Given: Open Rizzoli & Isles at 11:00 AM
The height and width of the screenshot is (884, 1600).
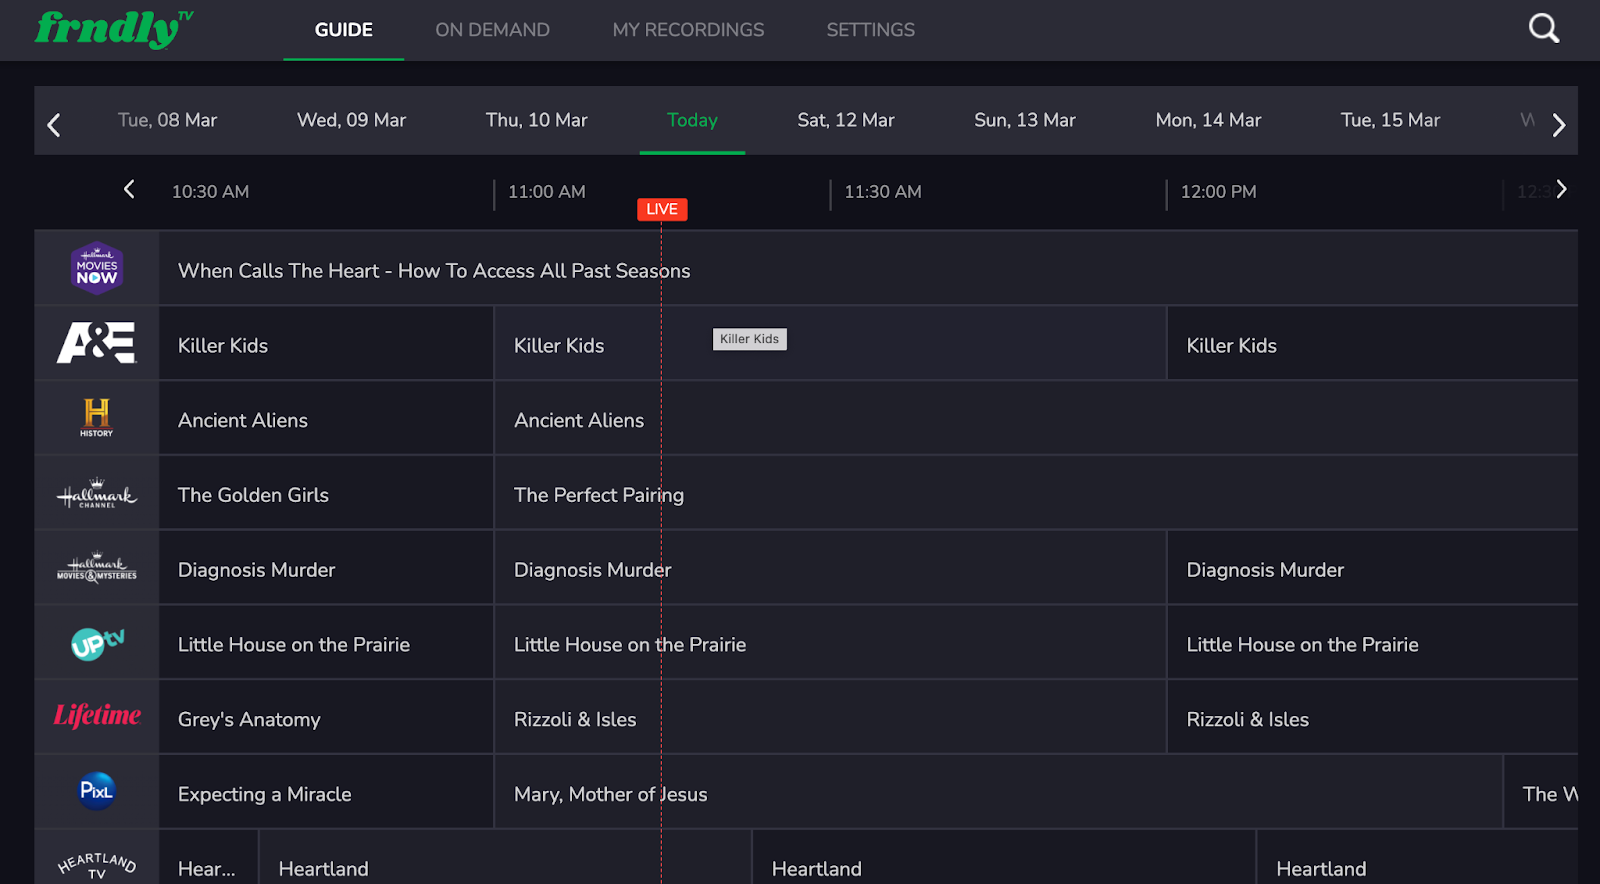Looking at the screenshot, I should [830, 717].
